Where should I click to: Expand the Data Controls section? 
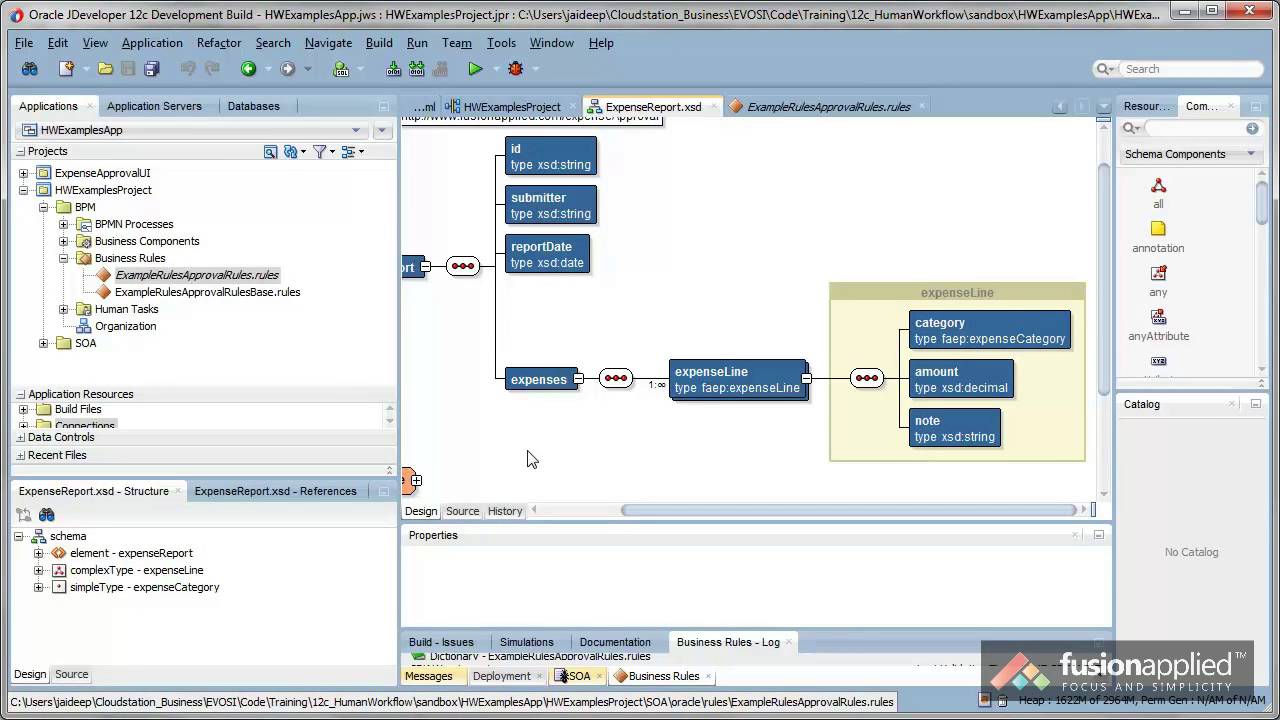click(21, 438)
